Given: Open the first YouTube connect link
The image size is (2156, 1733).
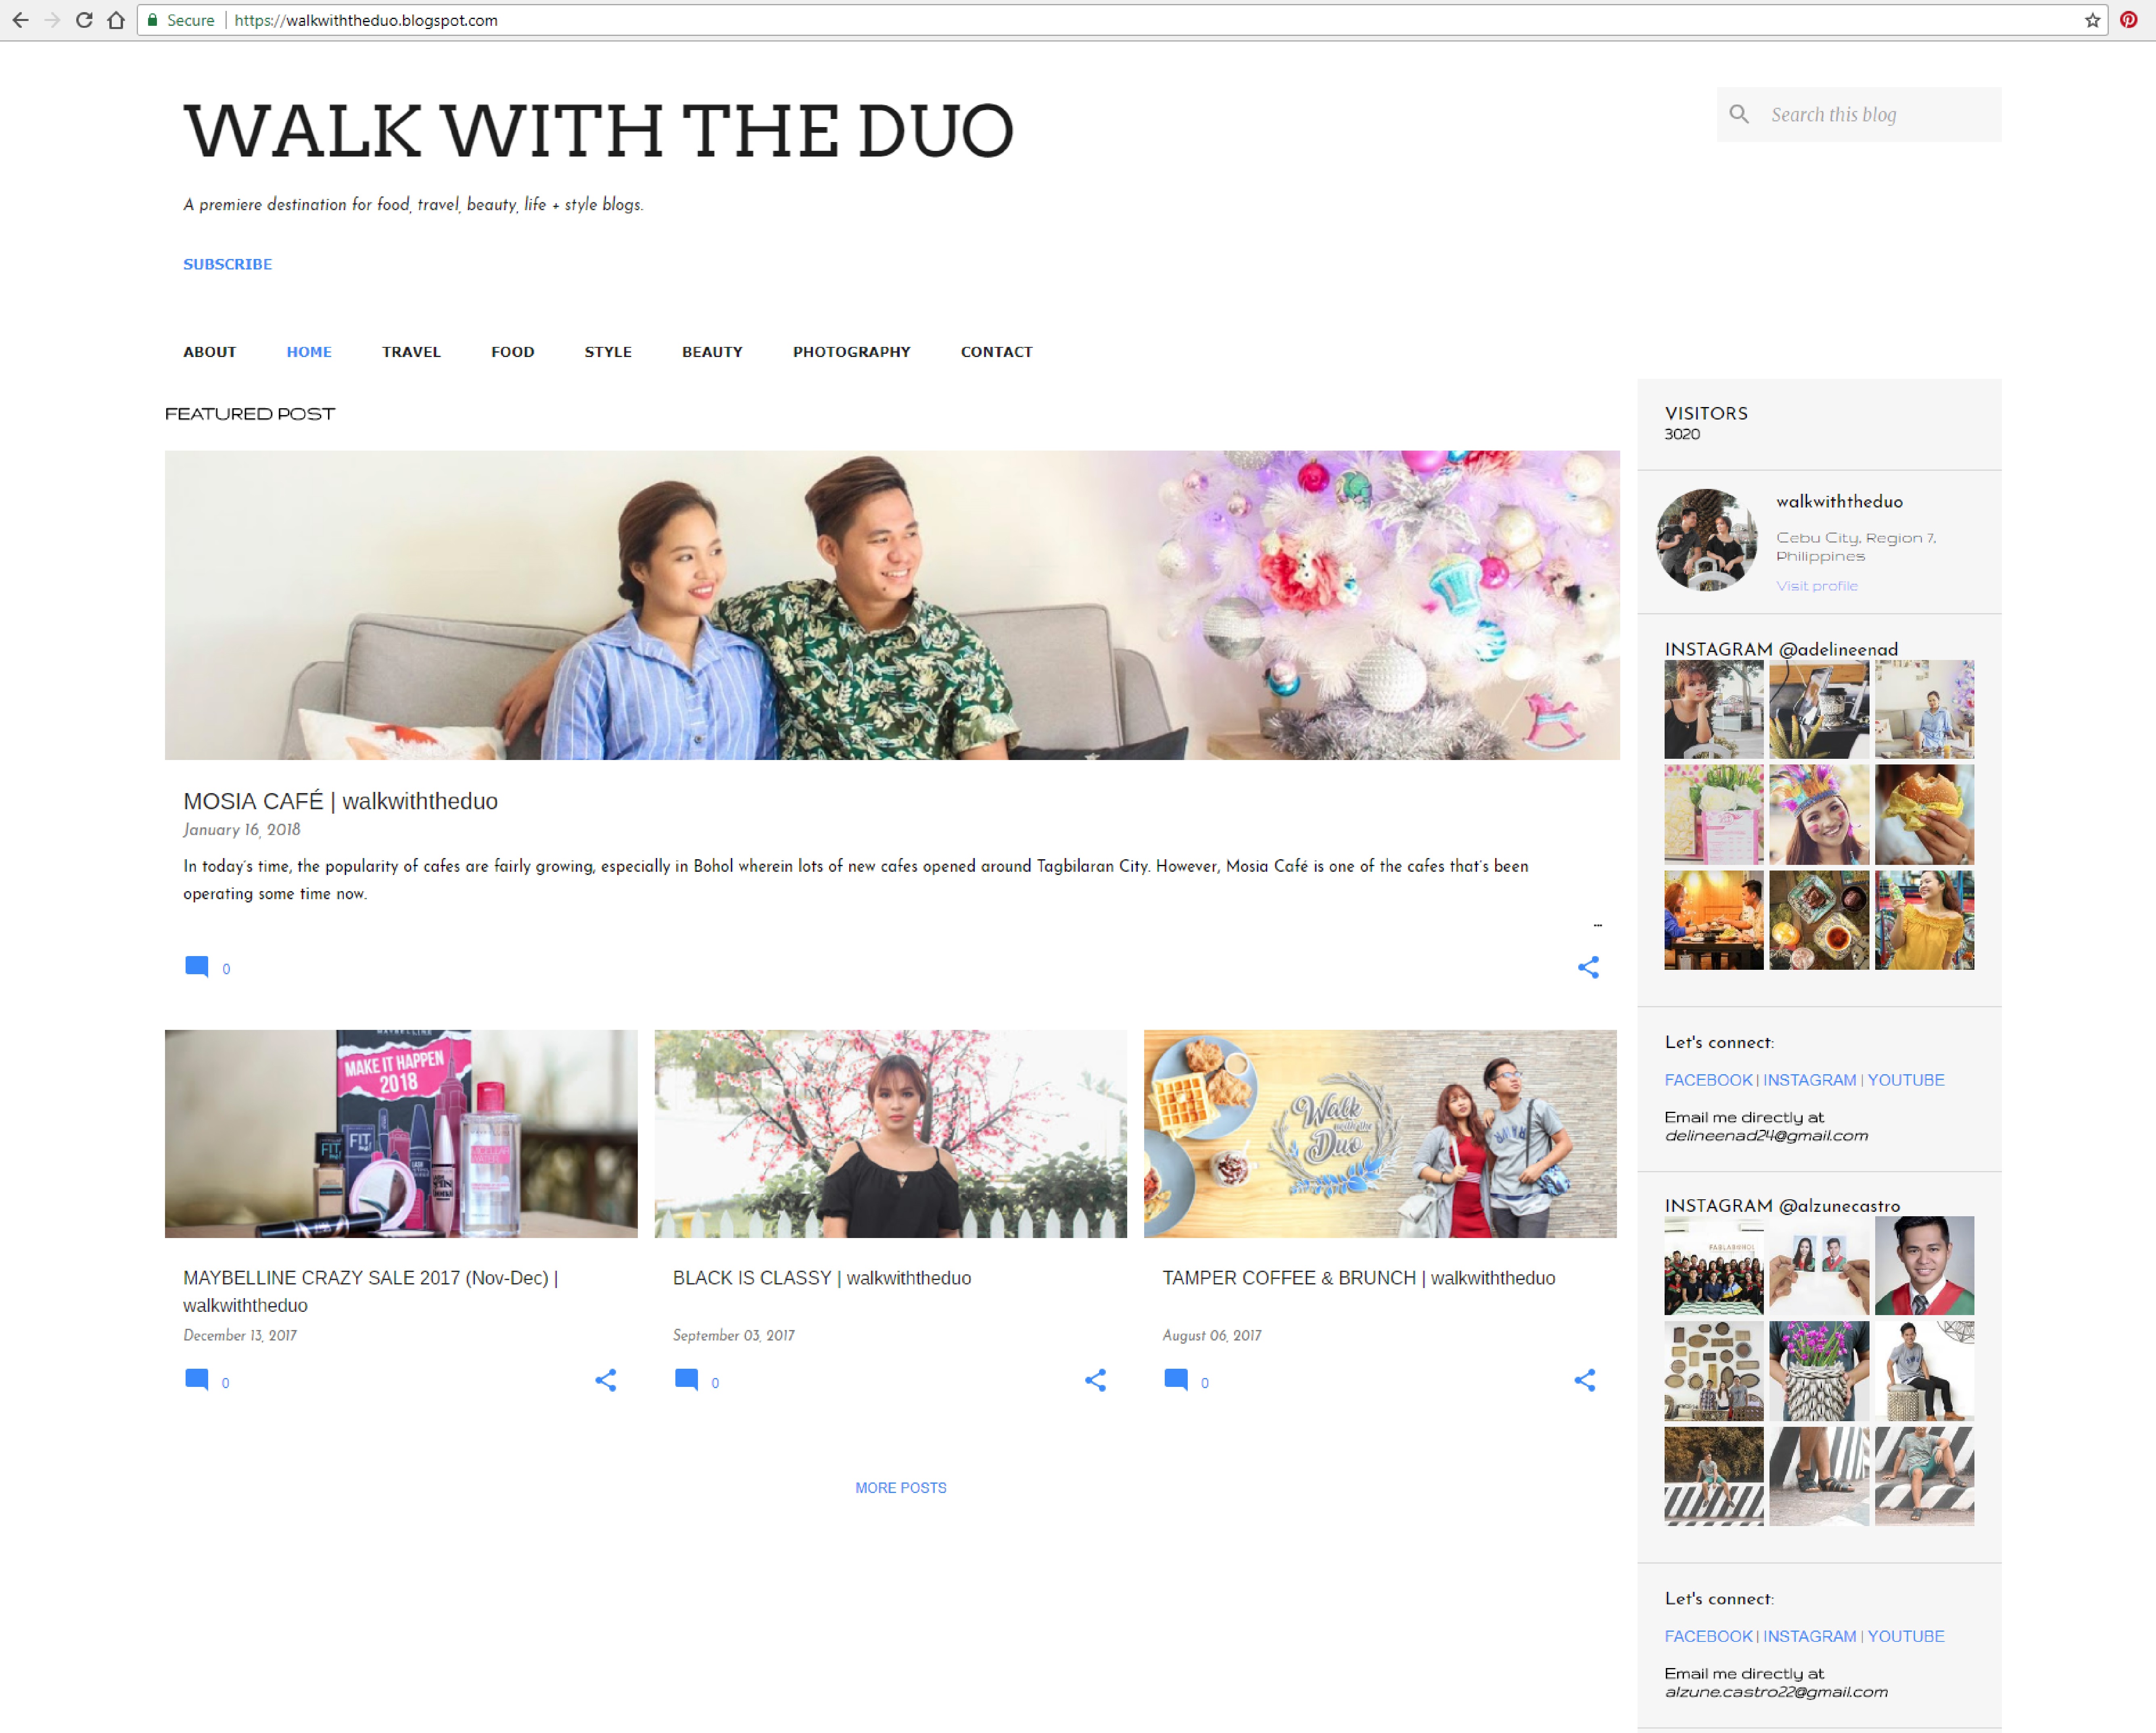Looking at the screenshot, I should pyautogui.click(x=1905, y=1080).
